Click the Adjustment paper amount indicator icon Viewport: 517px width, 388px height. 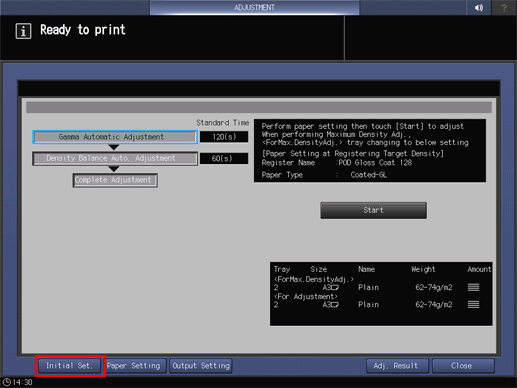(x=473, y=304)
